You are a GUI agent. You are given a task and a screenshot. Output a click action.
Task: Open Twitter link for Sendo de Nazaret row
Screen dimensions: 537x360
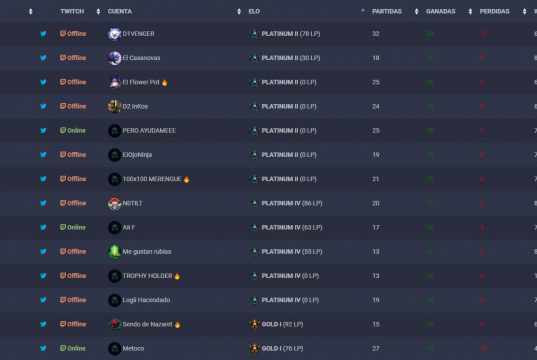(x=43, y=324)
